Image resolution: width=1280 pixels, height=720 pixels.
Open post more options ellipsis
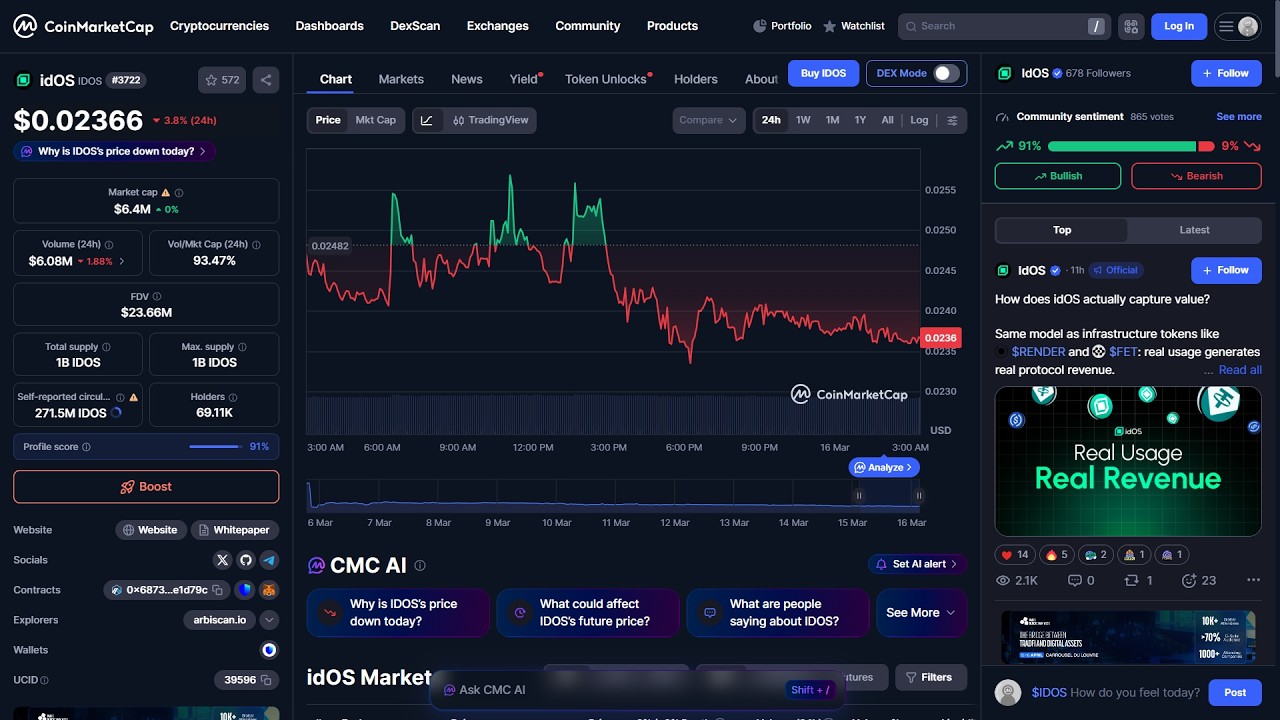point(1253,580)
